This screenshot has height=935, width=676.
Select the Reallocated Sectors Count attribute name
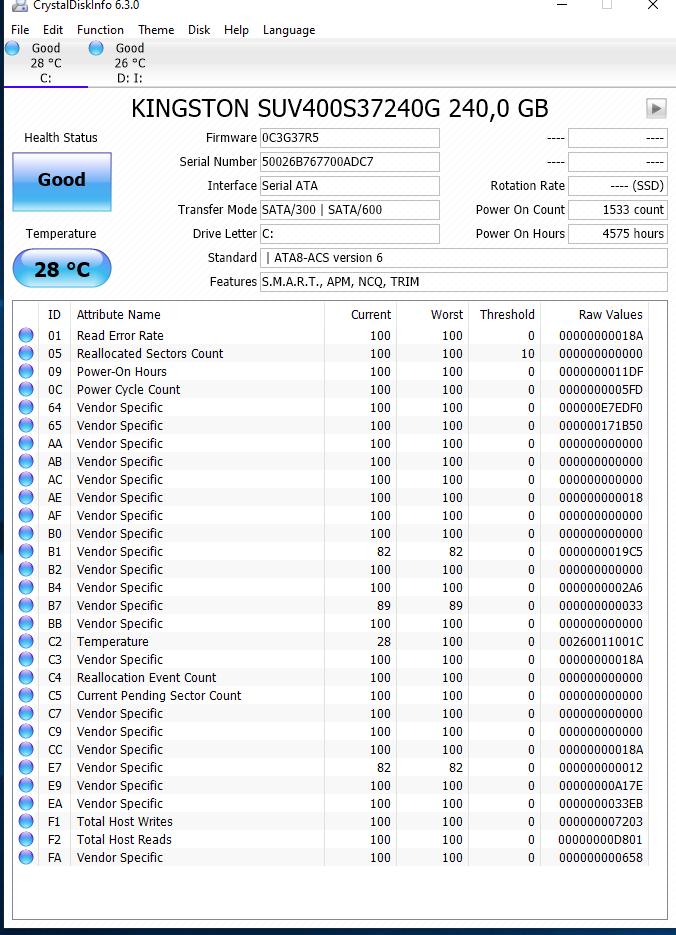pyautogui.click(x=150, y=354)
